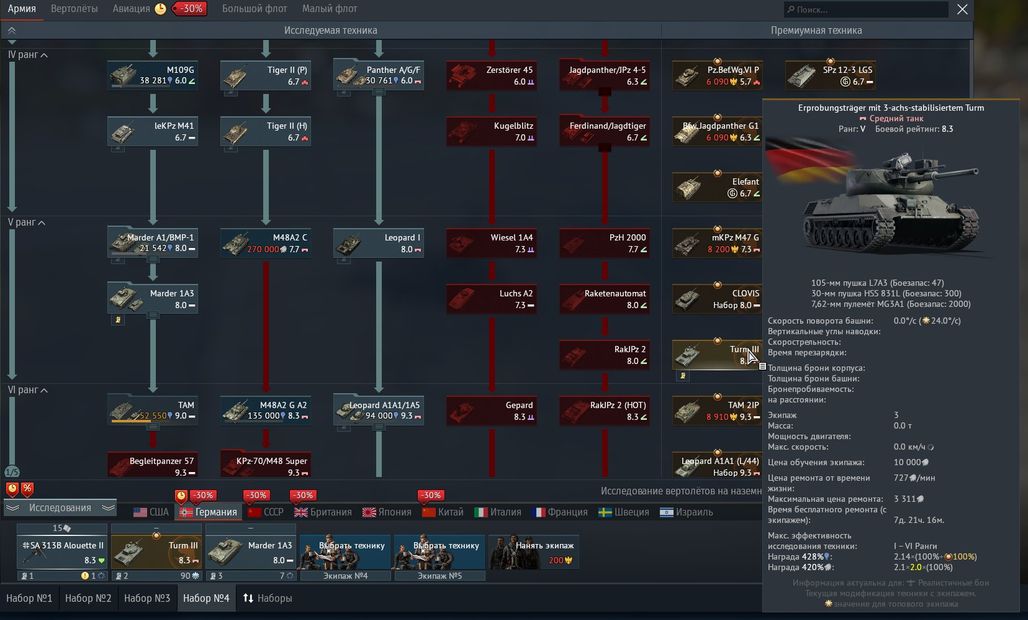This screenshot has height=620, width=1028.
Task: Switch to the Большой флот tab
Action: (x=254, y=9)
